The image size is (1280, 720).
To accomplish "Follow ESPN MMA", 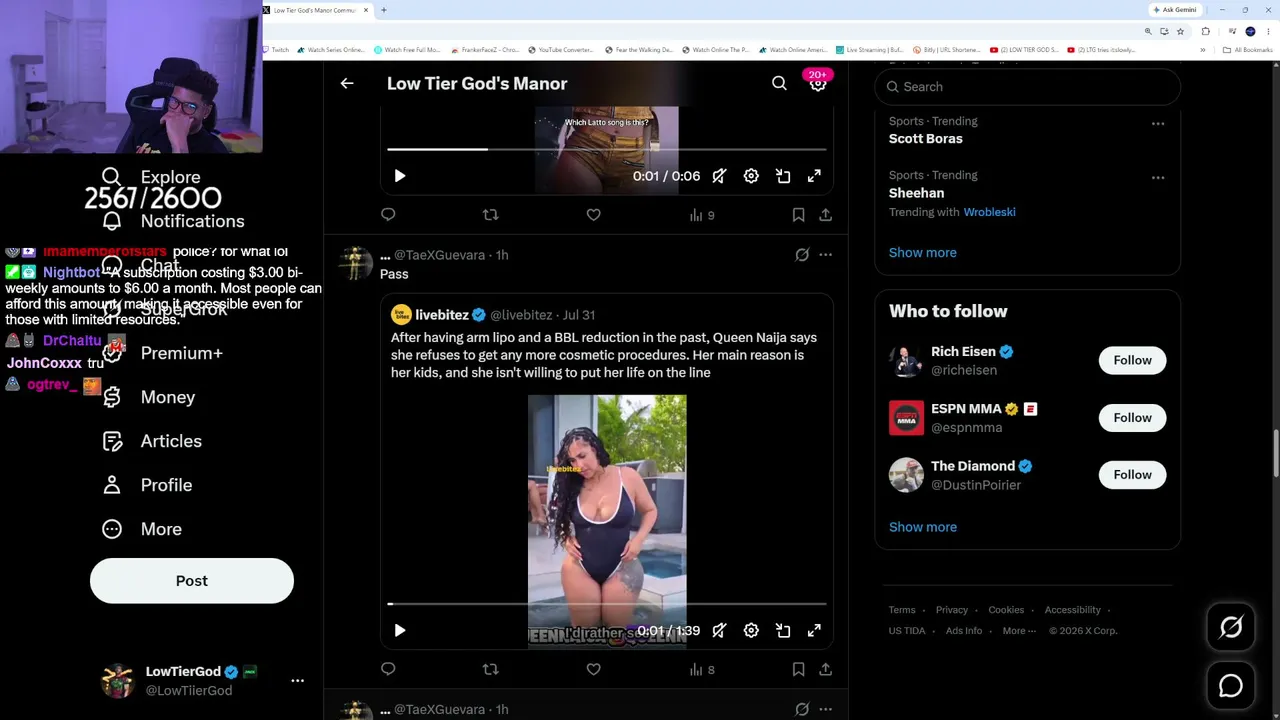I will (x=1133, y=418).
